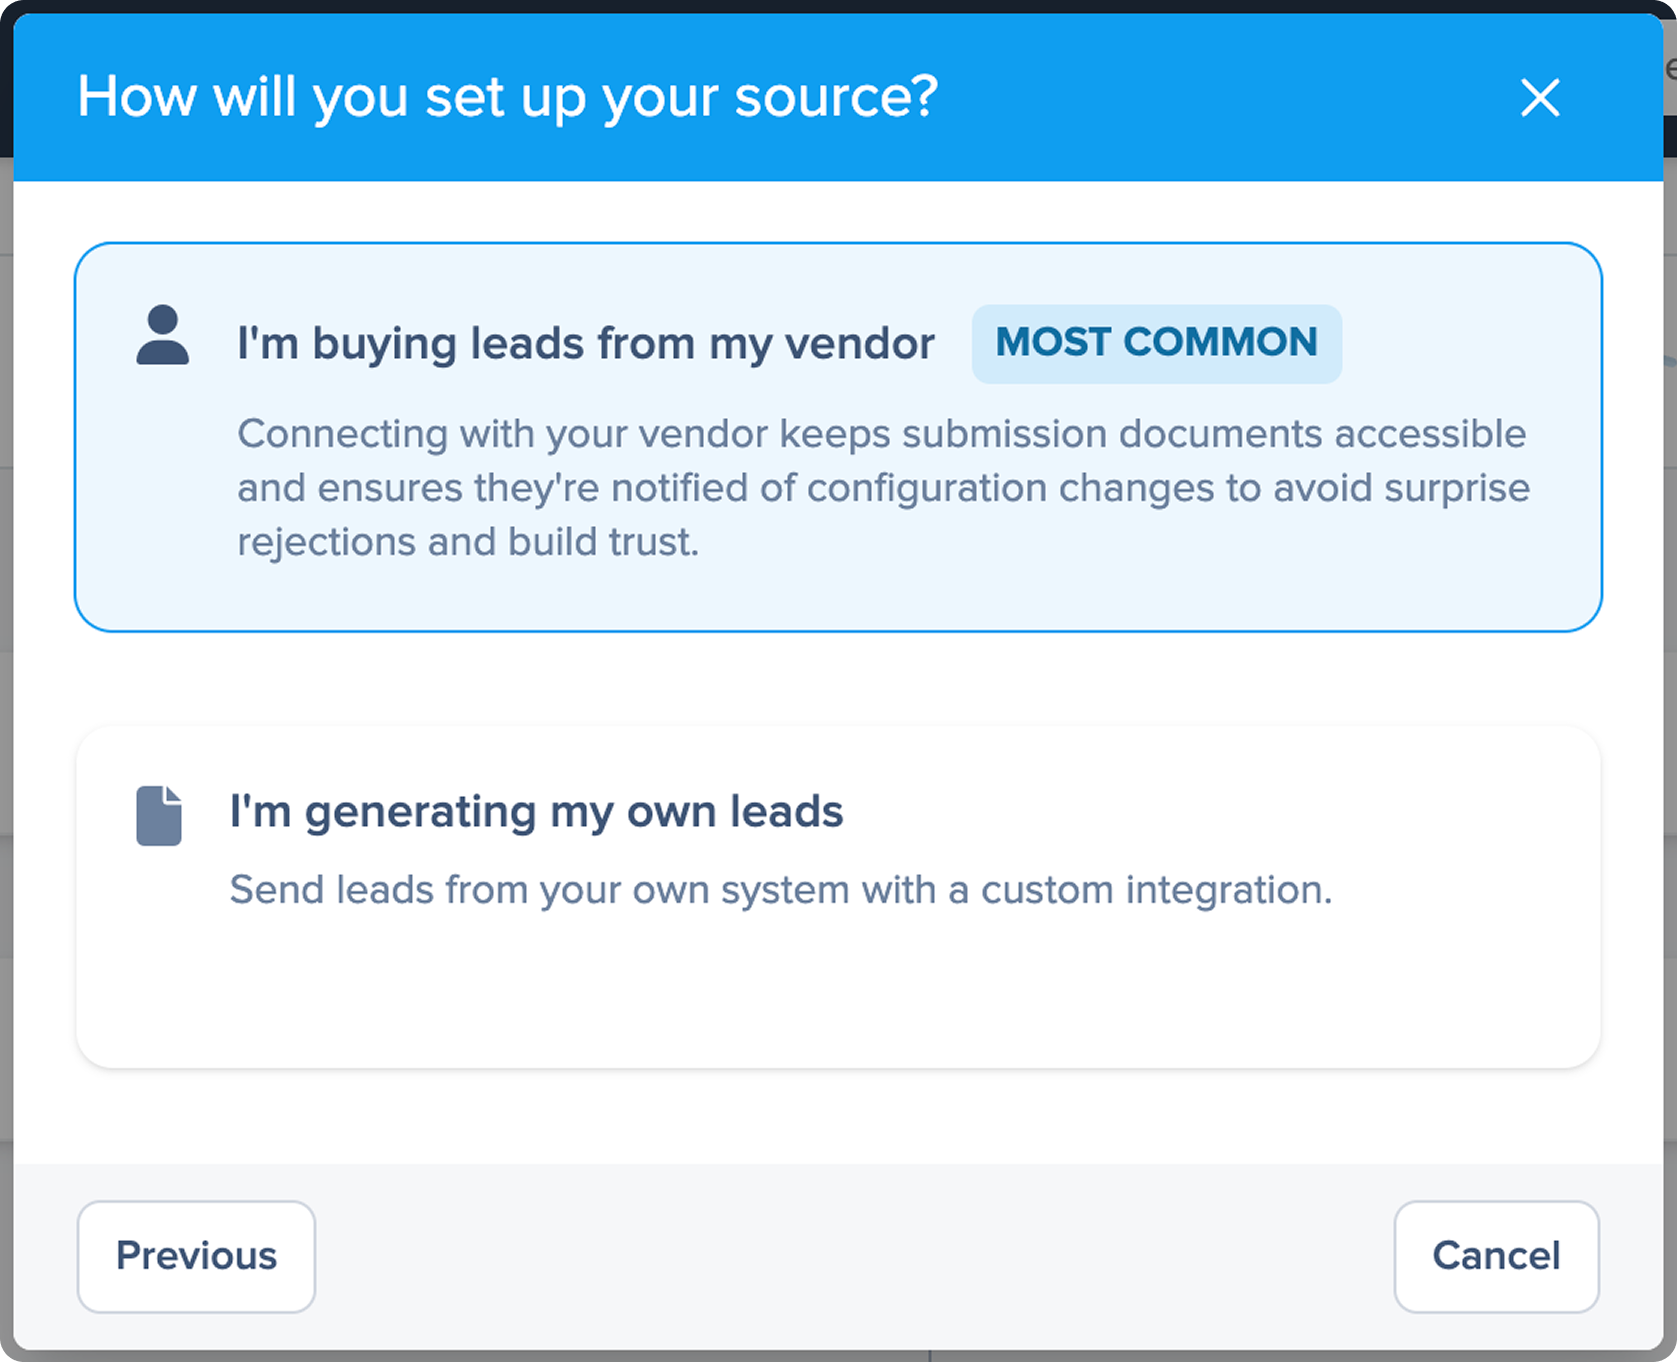Choose "I'm generating my own leads" heading

click(536, 811)
